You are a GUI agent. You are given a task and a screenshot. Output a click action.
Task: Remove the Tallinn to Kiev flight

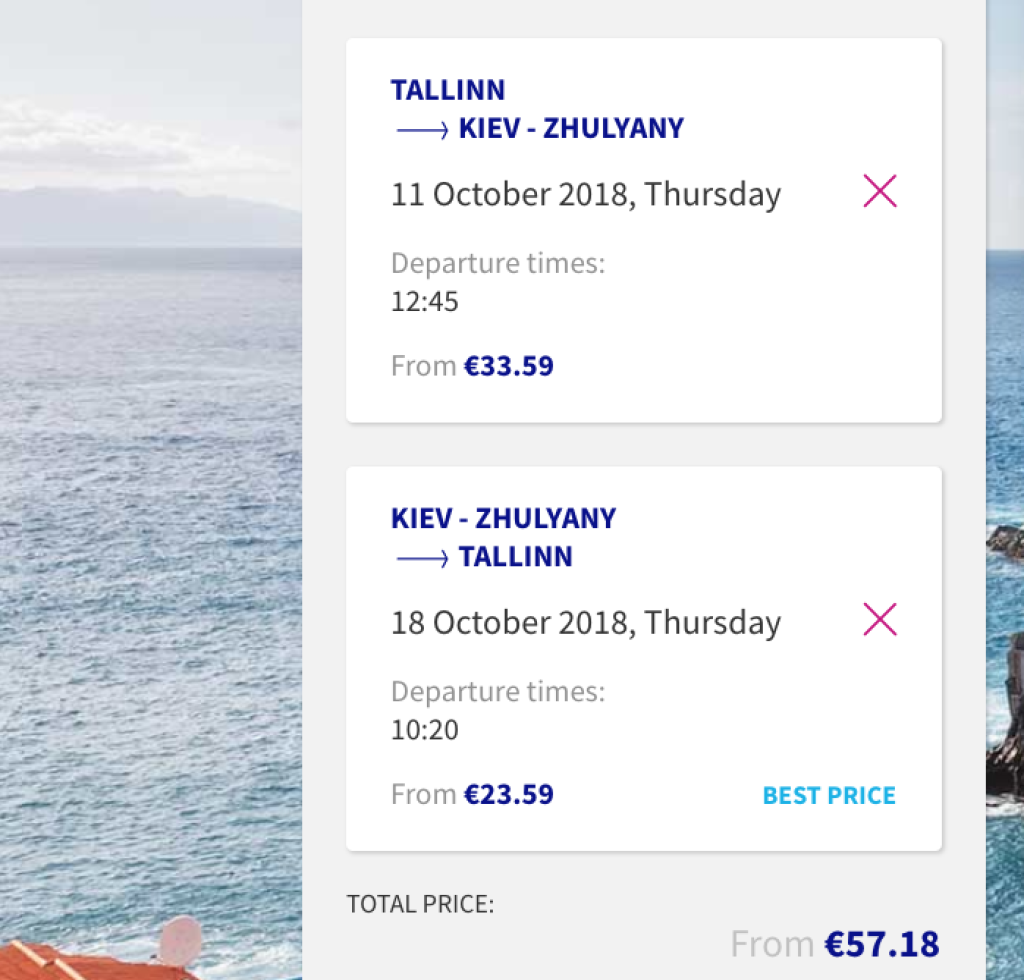pos(879,191)
